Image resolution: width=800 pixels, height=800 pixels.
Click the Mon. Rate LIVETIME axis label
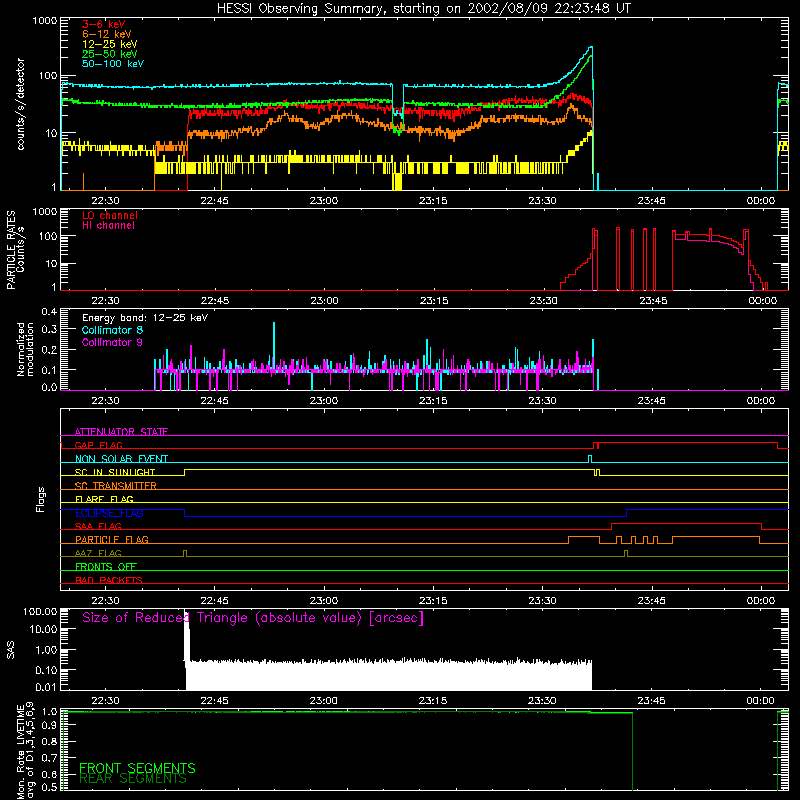tap(21, 751)
